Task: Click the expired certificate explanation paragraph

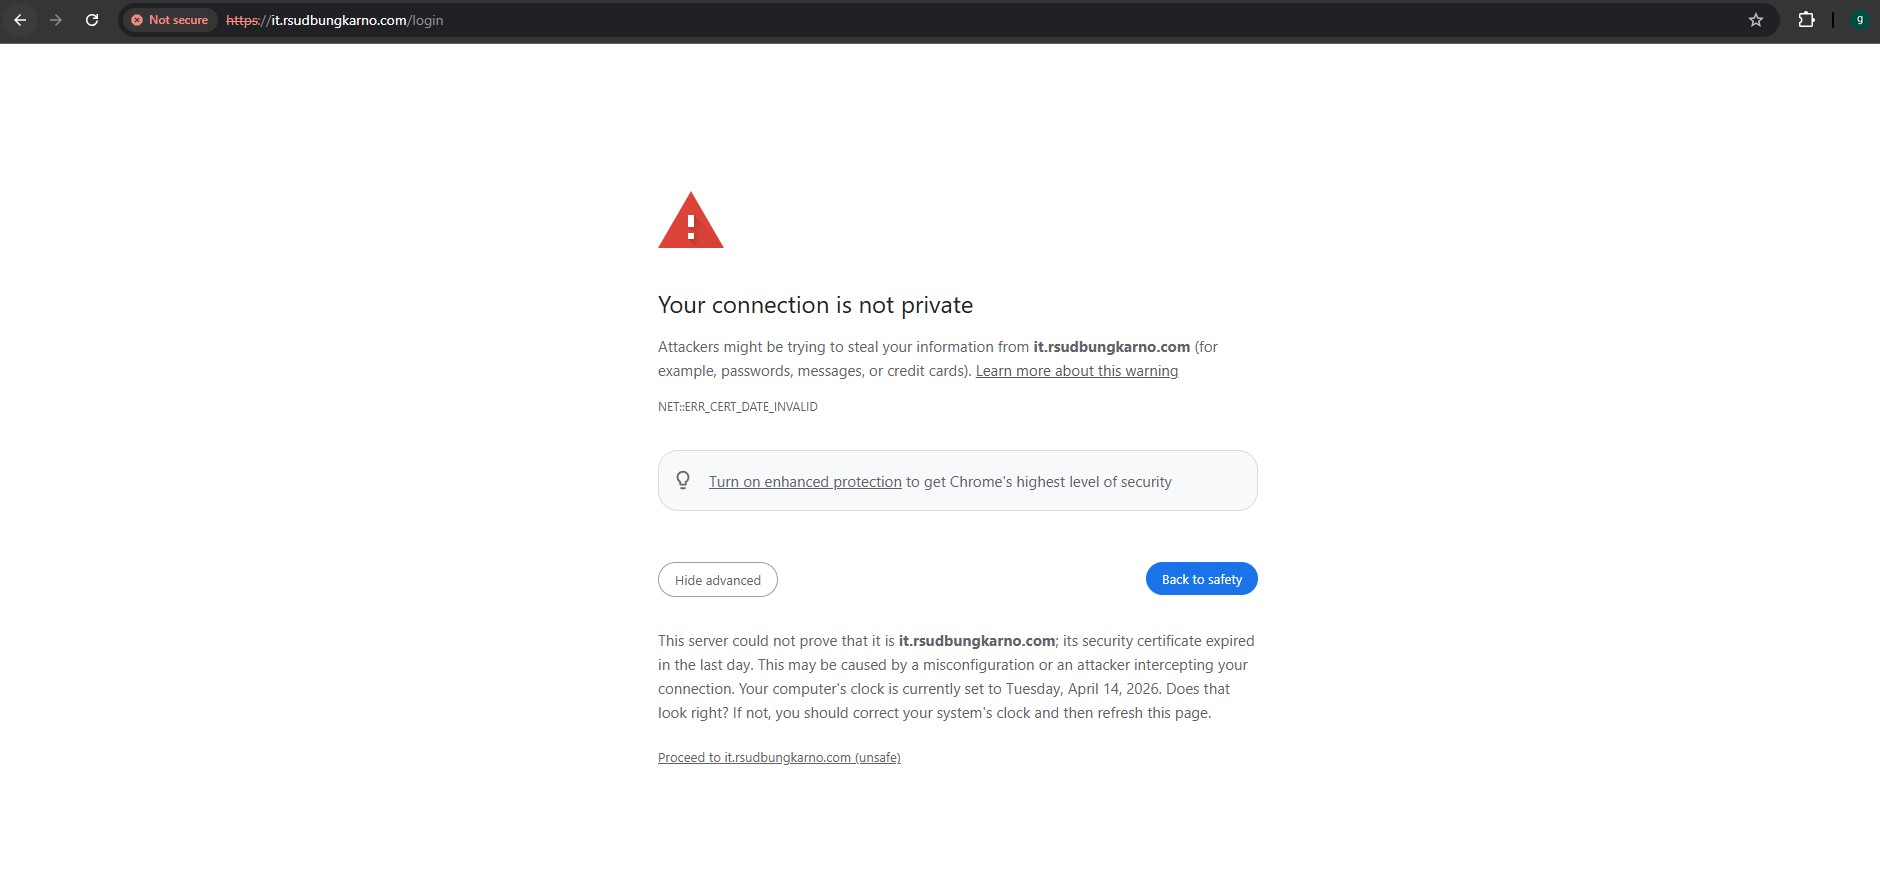Action: [x=955, y=677]
